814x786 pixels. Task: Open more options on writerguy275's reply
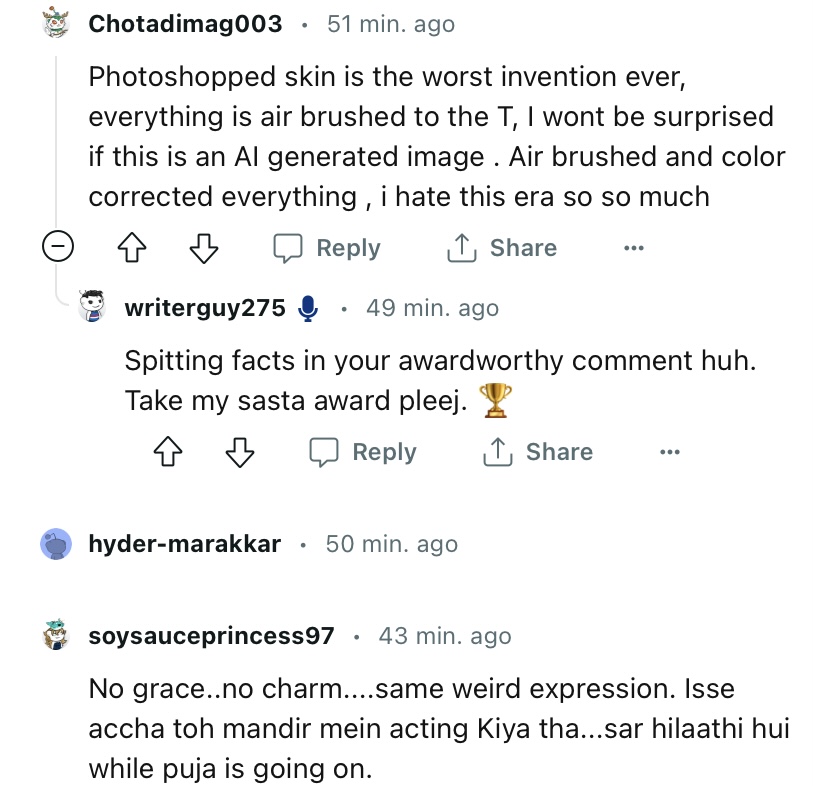click(669, 452)
